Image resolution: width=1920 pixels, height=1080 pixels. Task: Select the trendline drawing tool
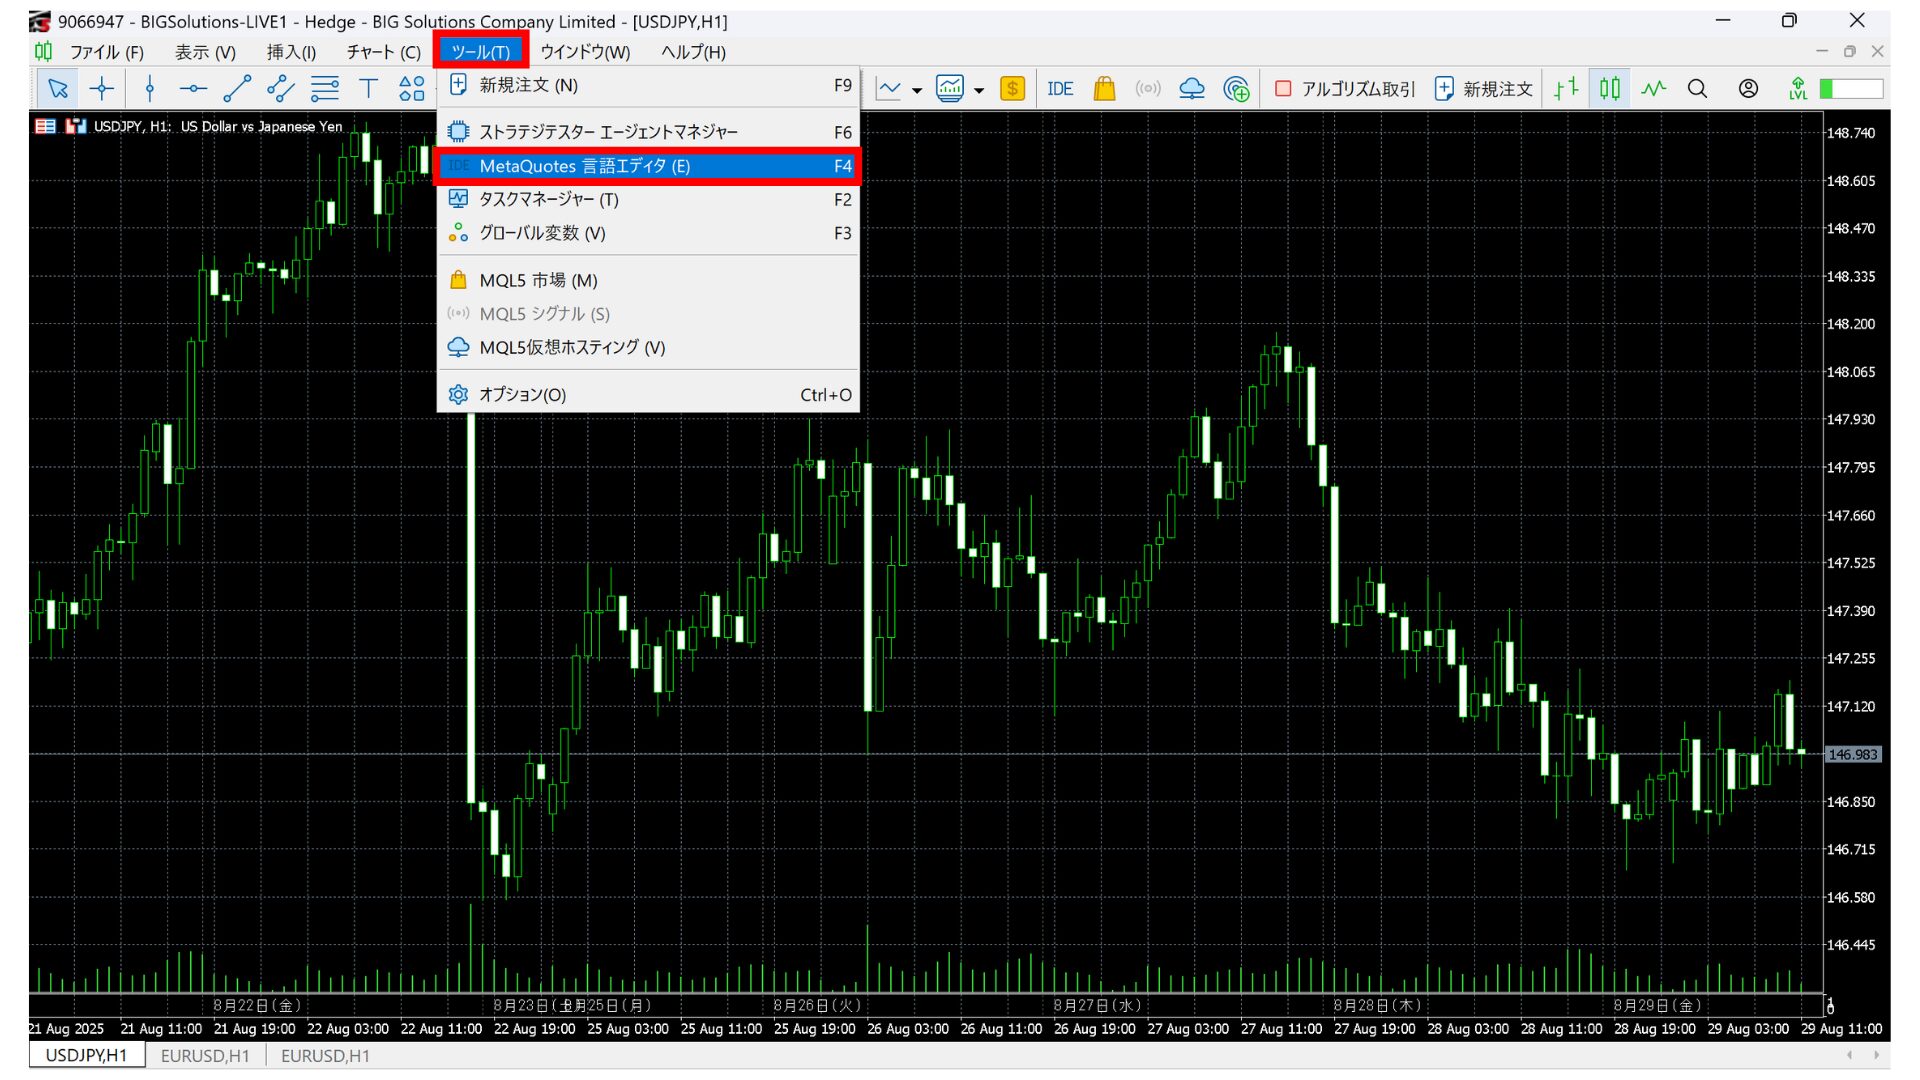(237, 89)
